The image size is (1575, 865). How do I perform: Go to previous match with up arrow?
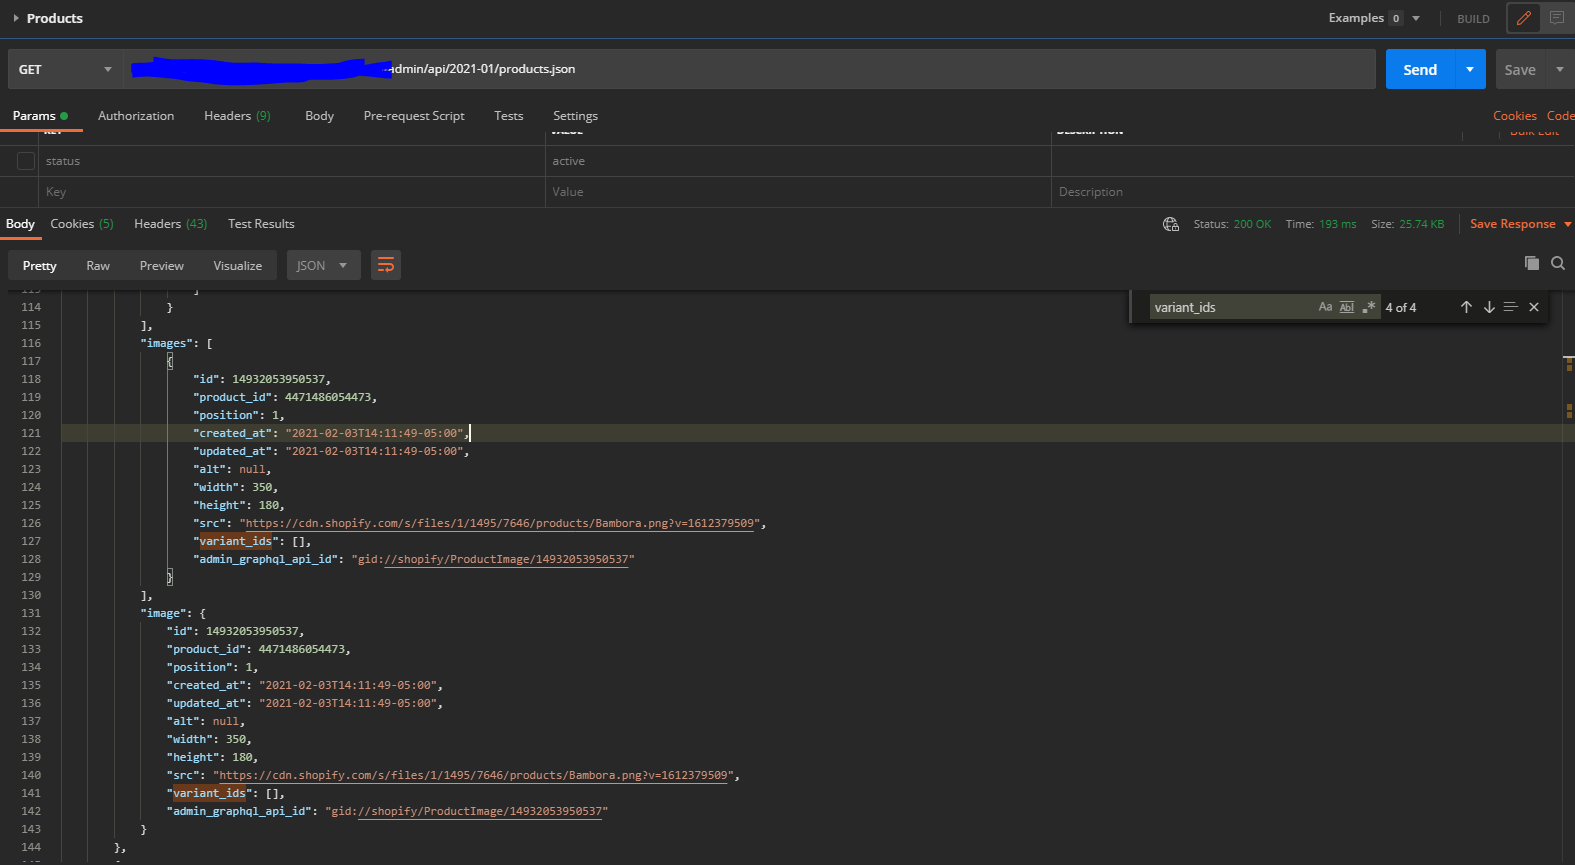point(1466,307)
